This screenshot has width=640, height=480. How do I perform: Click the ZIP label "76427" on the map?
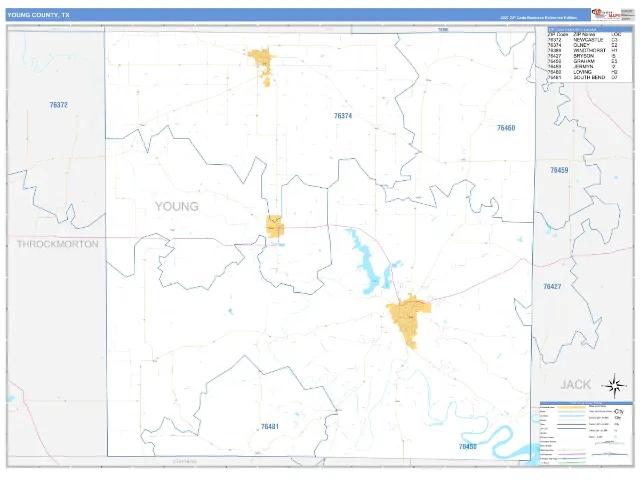(552, 287)
